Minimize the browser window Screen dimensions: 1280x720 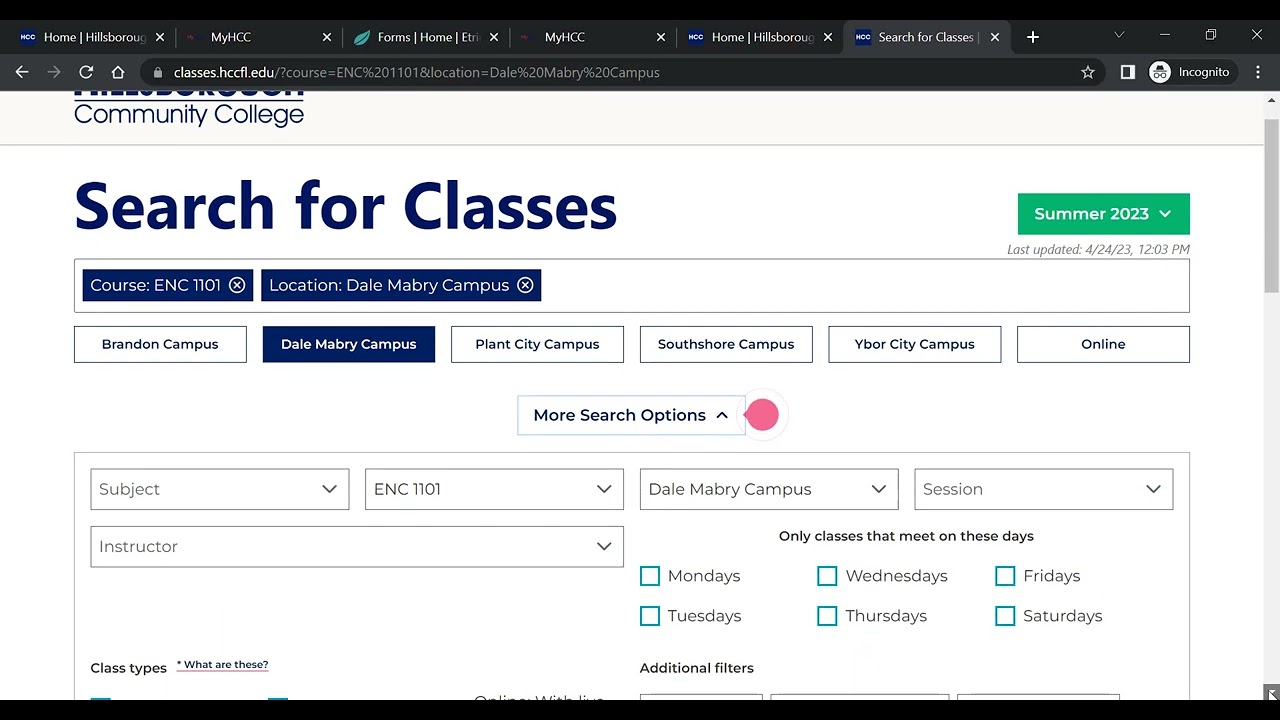[x=1165, y=35]
